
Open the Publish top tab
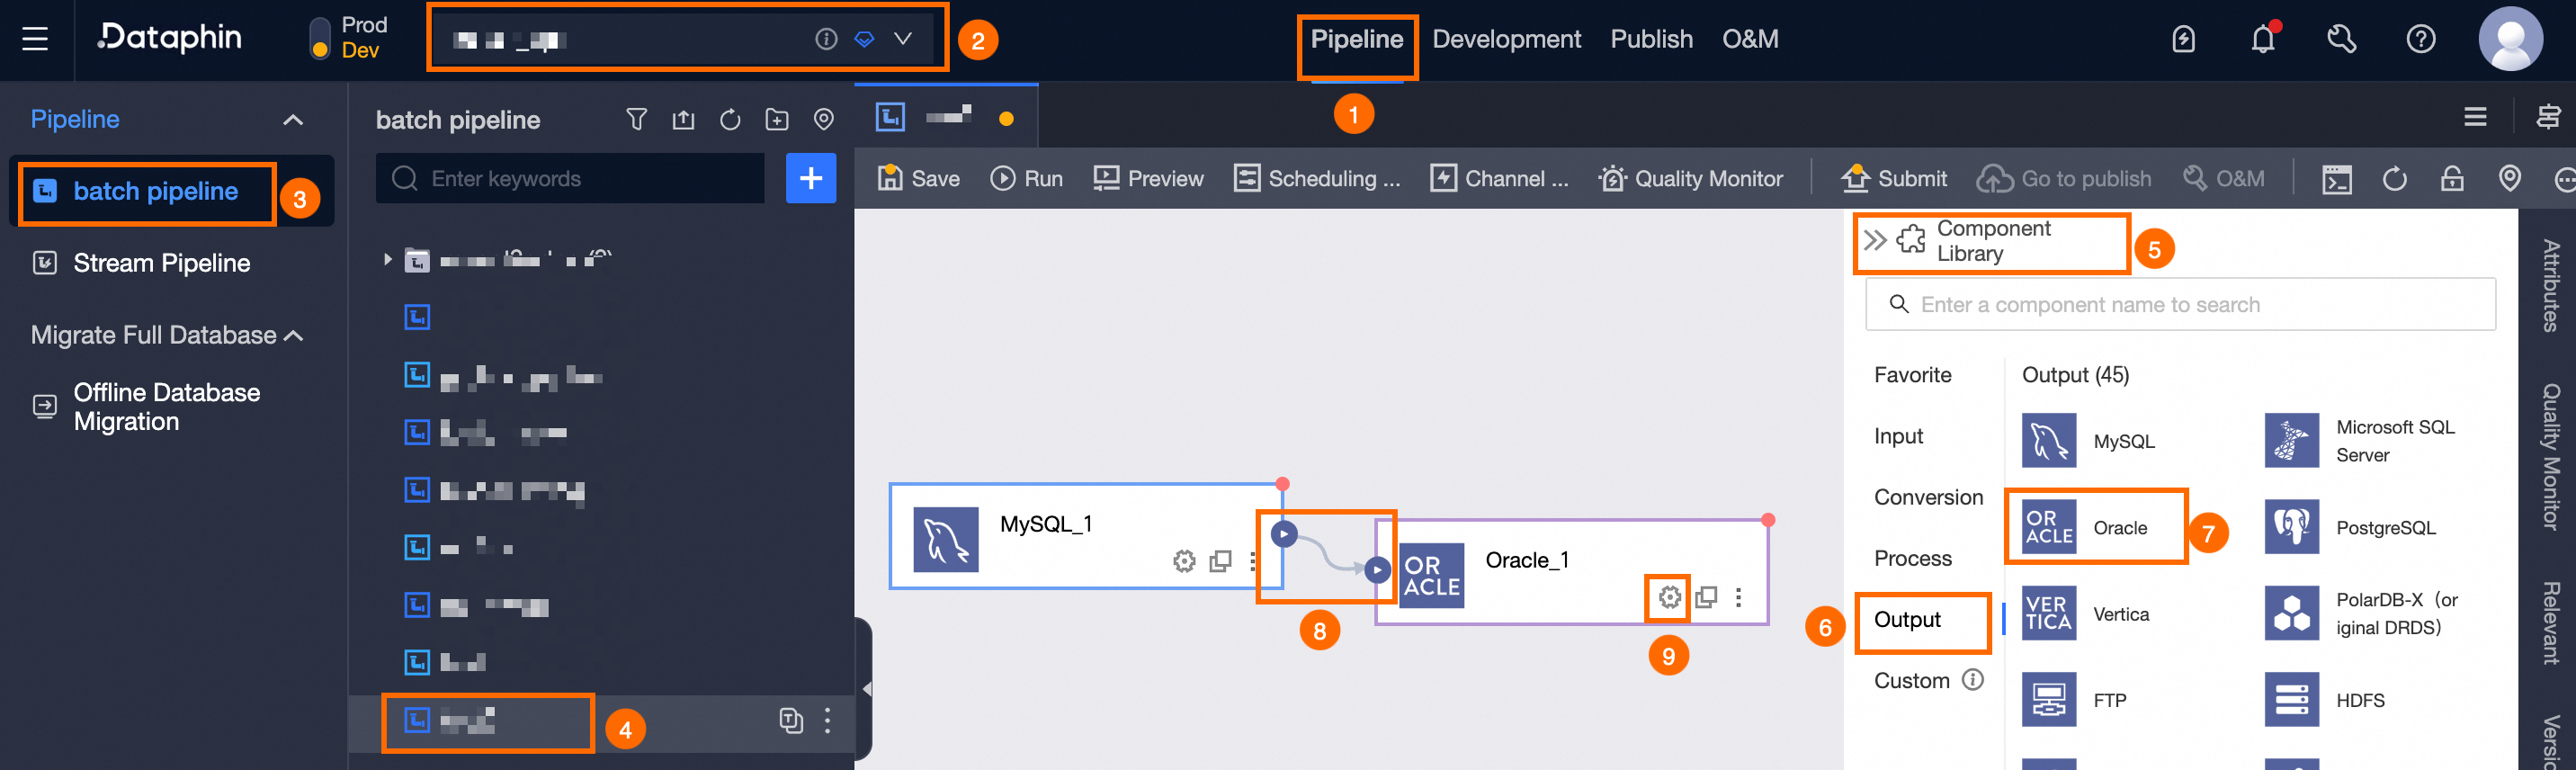pyautogui.click(x=1651, y=39)
